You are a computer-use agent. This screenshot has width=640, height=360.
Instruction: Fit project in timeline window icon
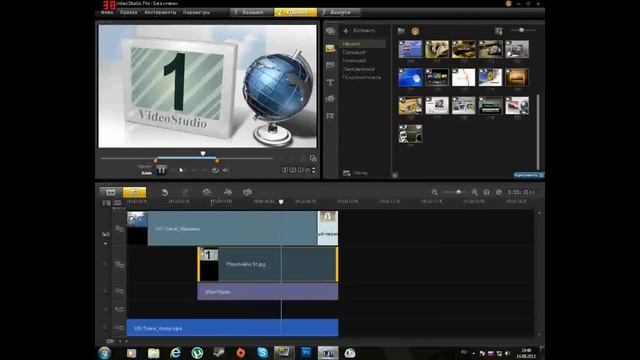pyautogui.click(x=487, y=192)
